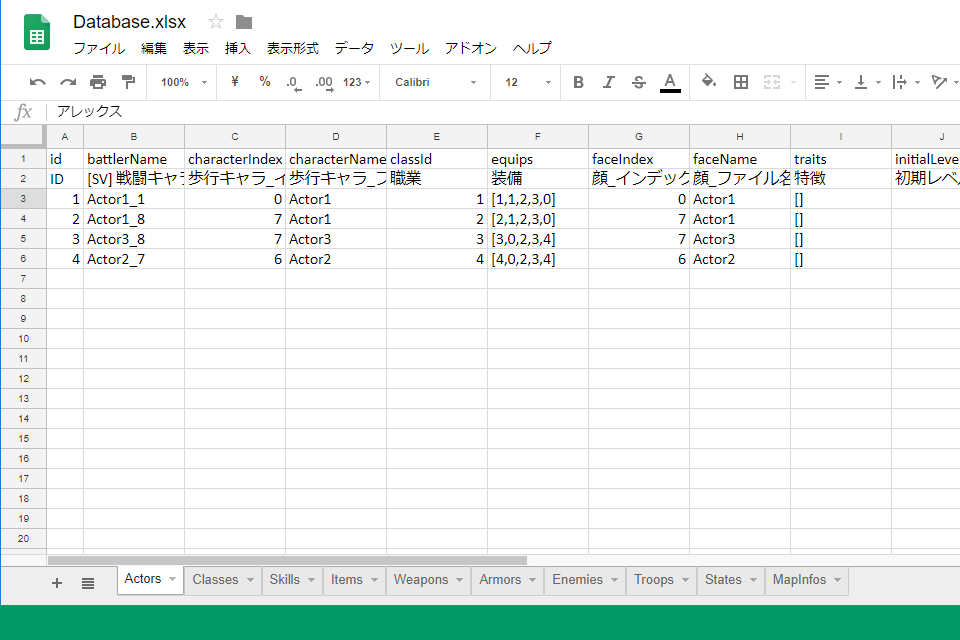Image resolution: width=960 pixels, height=640 pixels.
Task: Open the 挿入 menu
Action: [x=238, y=48]
